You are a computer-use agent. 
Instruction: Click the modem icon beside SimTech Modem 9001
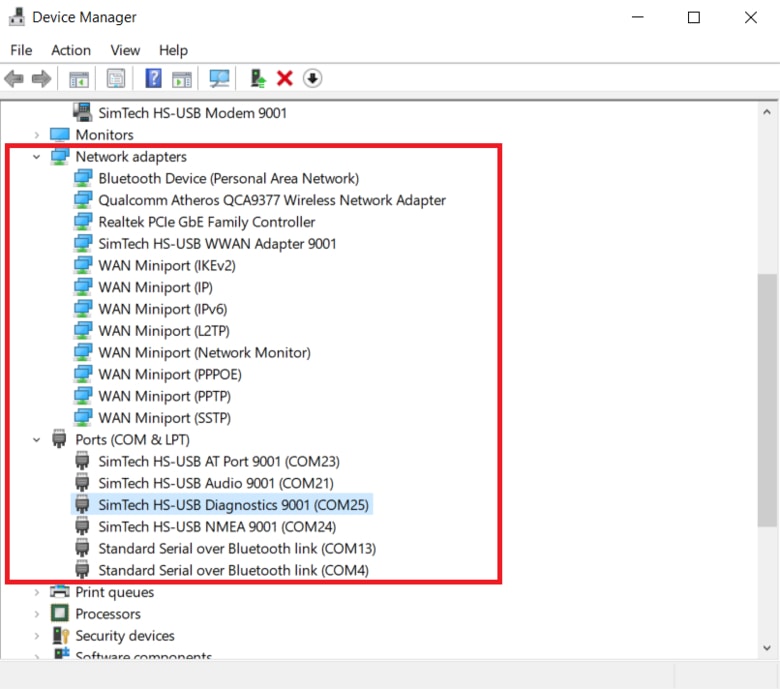coord(83,112)
